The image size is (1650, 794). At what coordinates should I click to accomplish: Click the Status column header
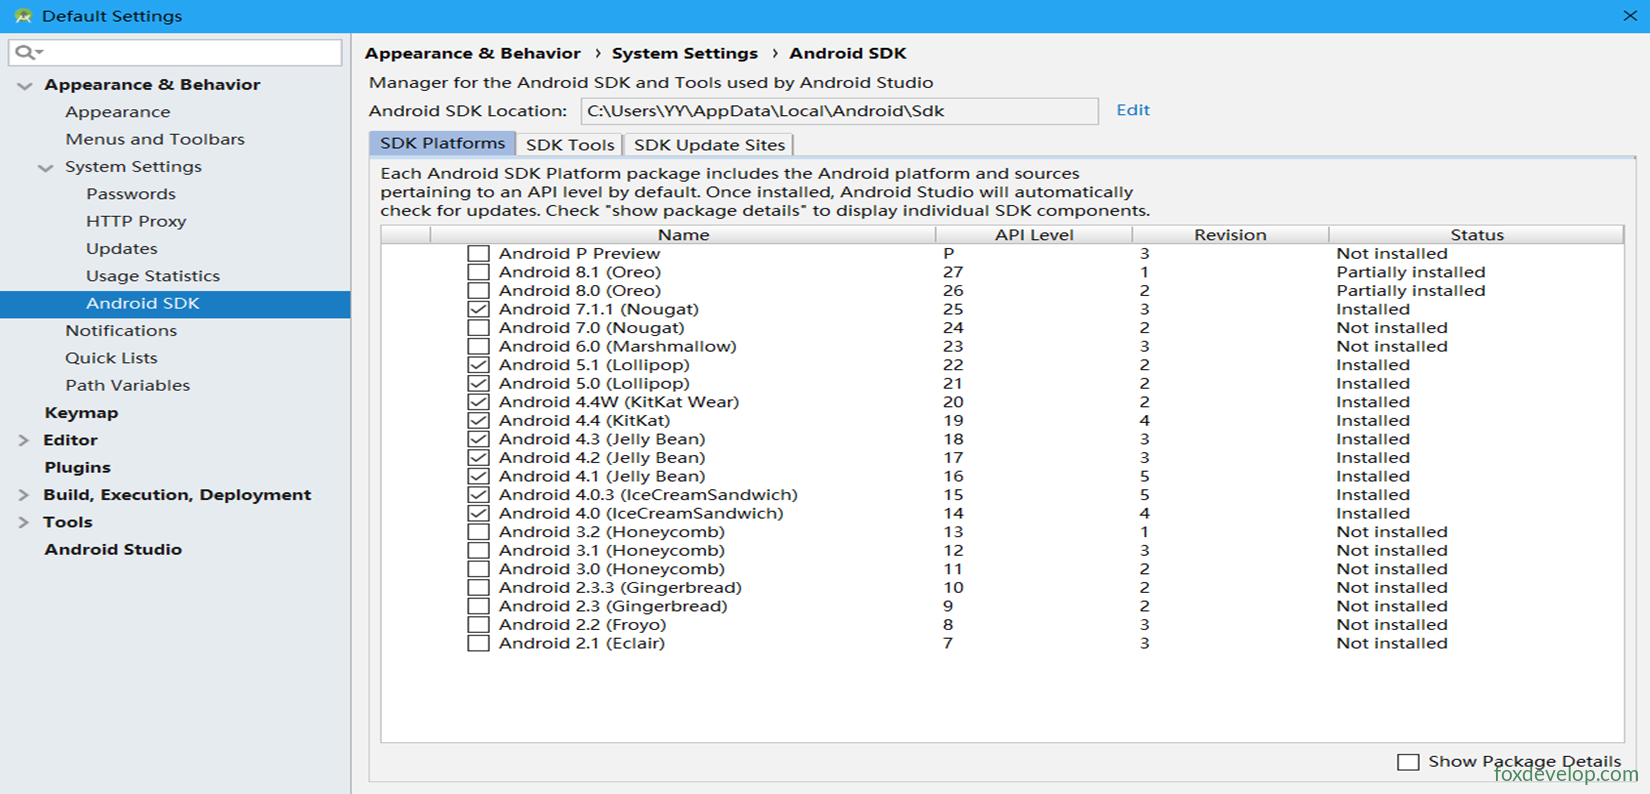pos(1476,235)
